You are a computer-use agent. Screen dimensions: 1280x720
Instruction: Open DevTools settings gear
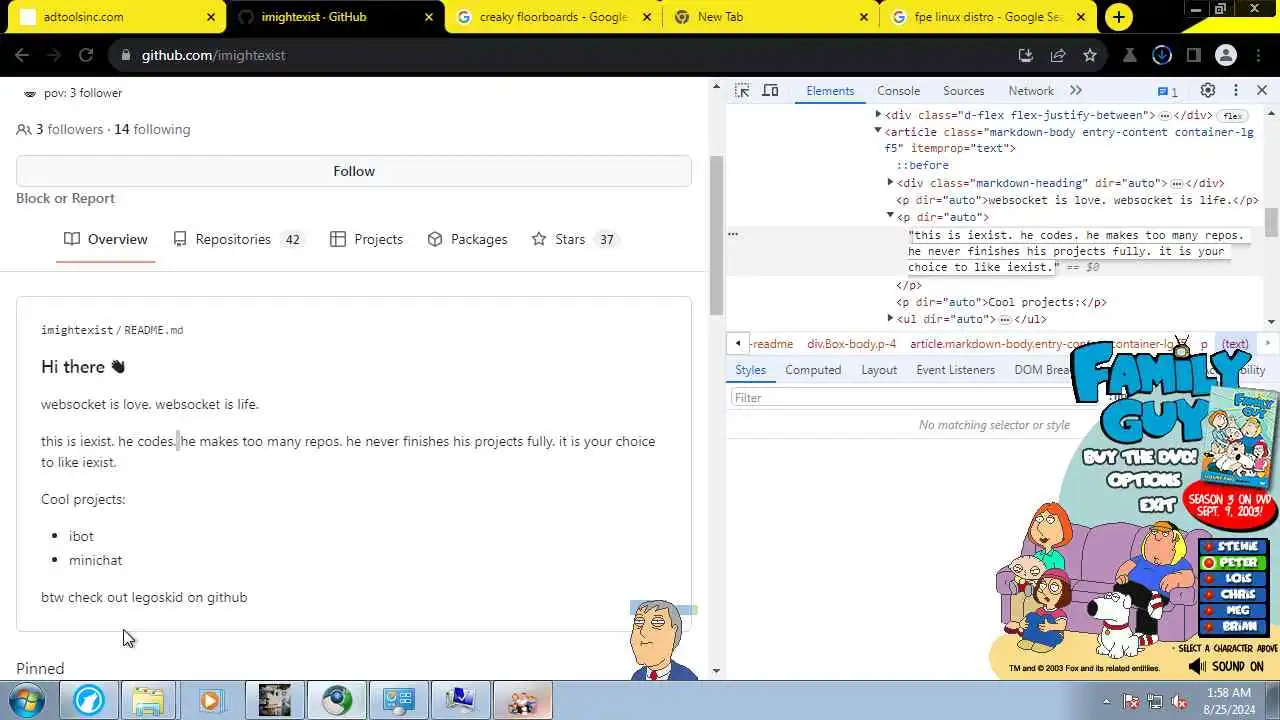point(1208,90)
